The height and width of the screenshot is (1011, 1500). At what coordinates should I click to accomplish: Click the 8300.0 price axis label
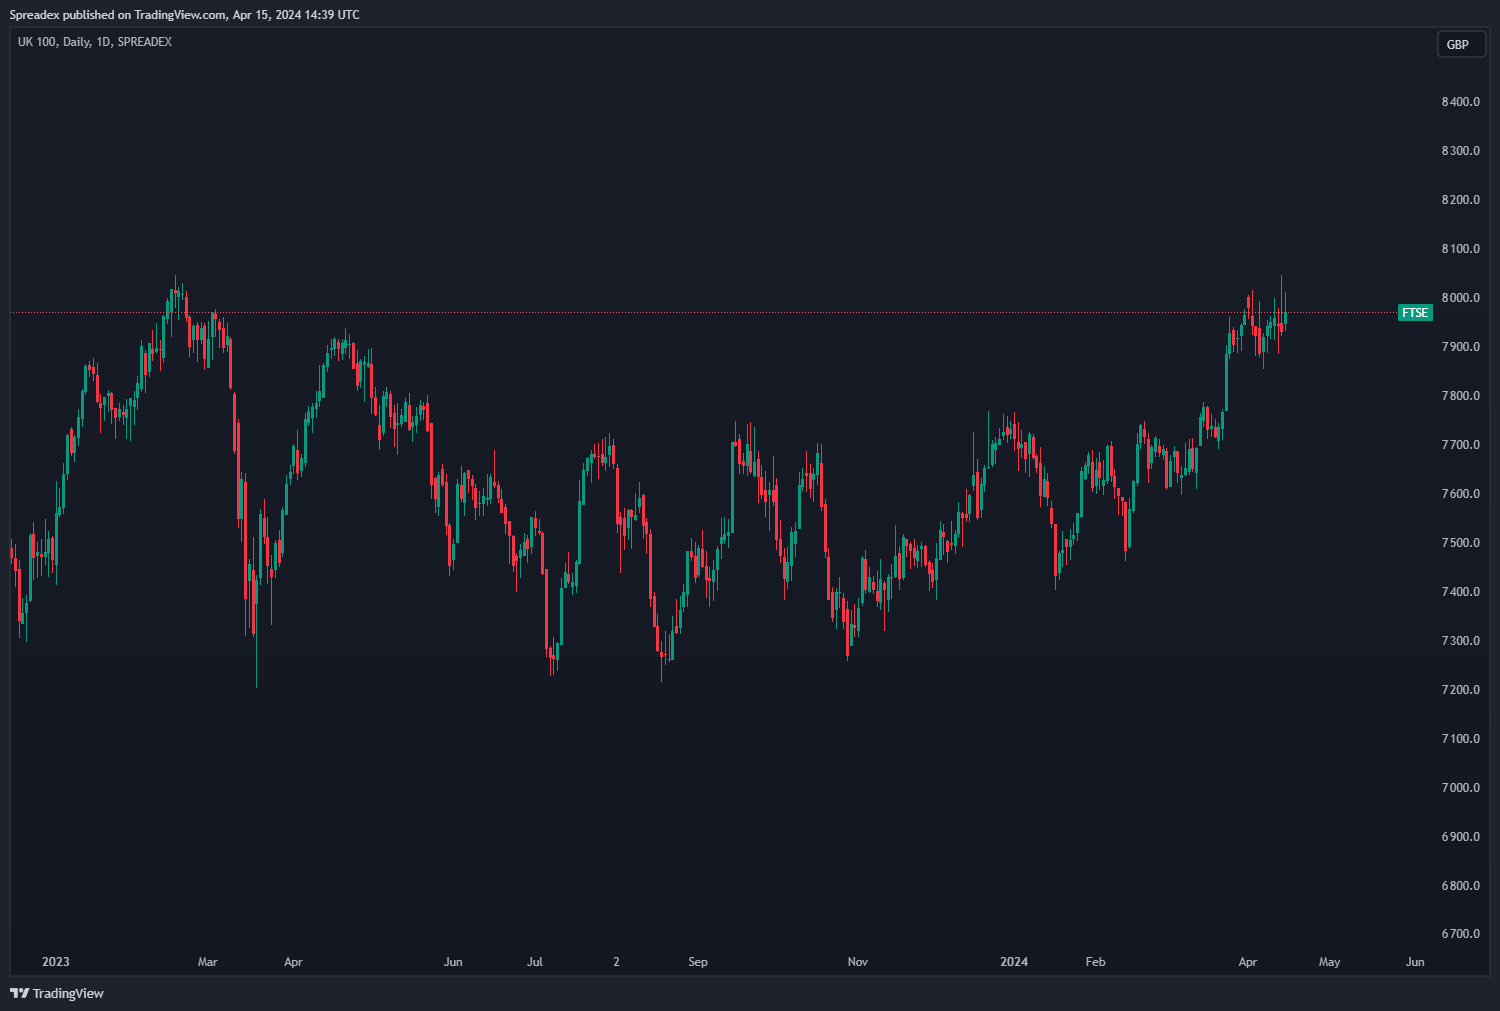click(1460, 151)
